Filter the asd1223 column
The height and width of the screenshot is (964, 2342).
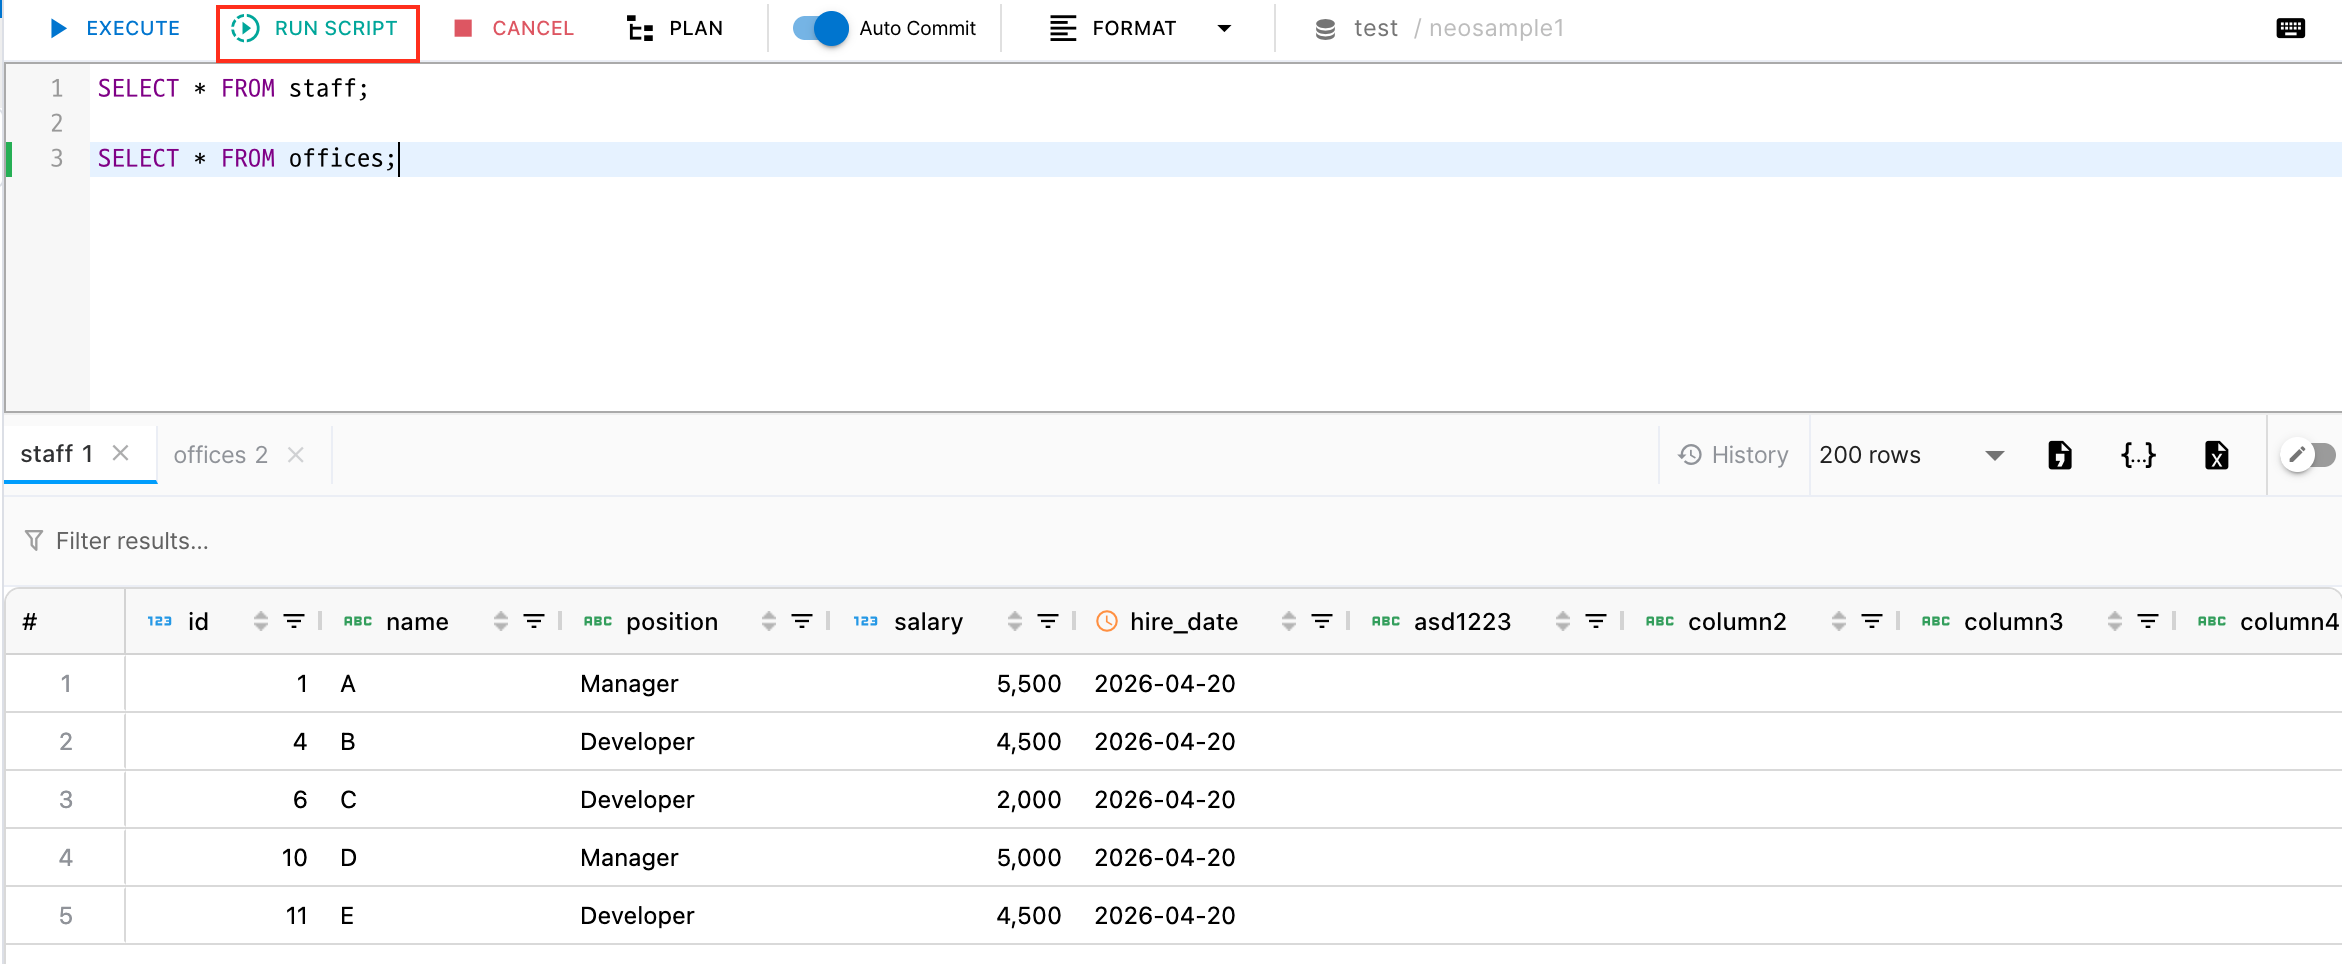[1596, 621]
